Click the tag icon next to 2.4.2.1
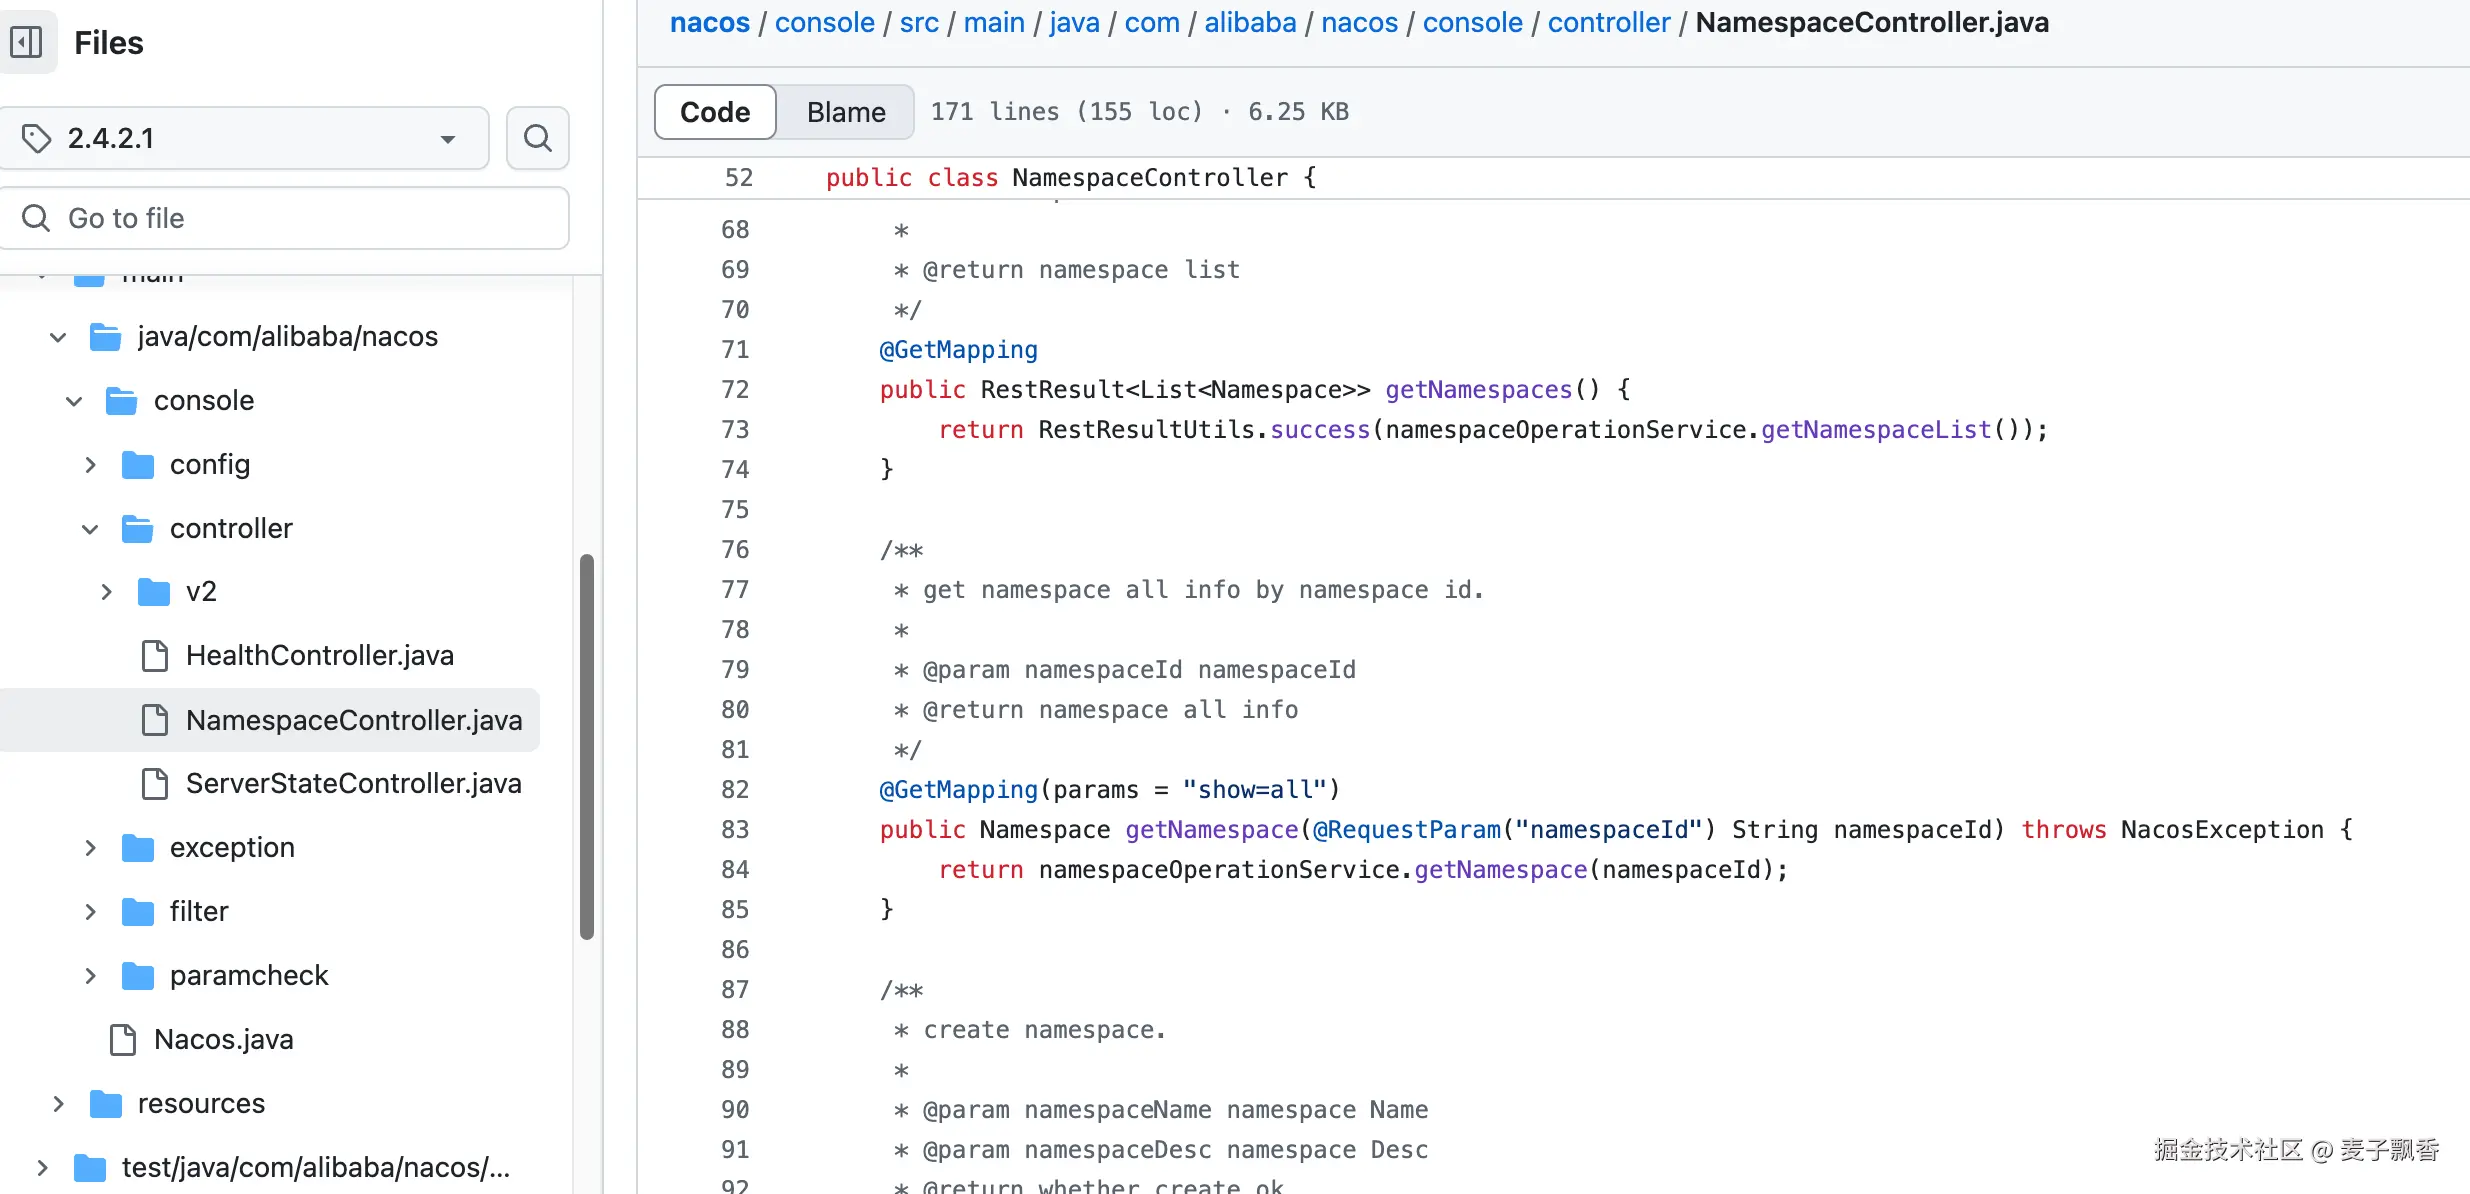Screen dimensions: 2470x1194 click(x=37, y=138)
